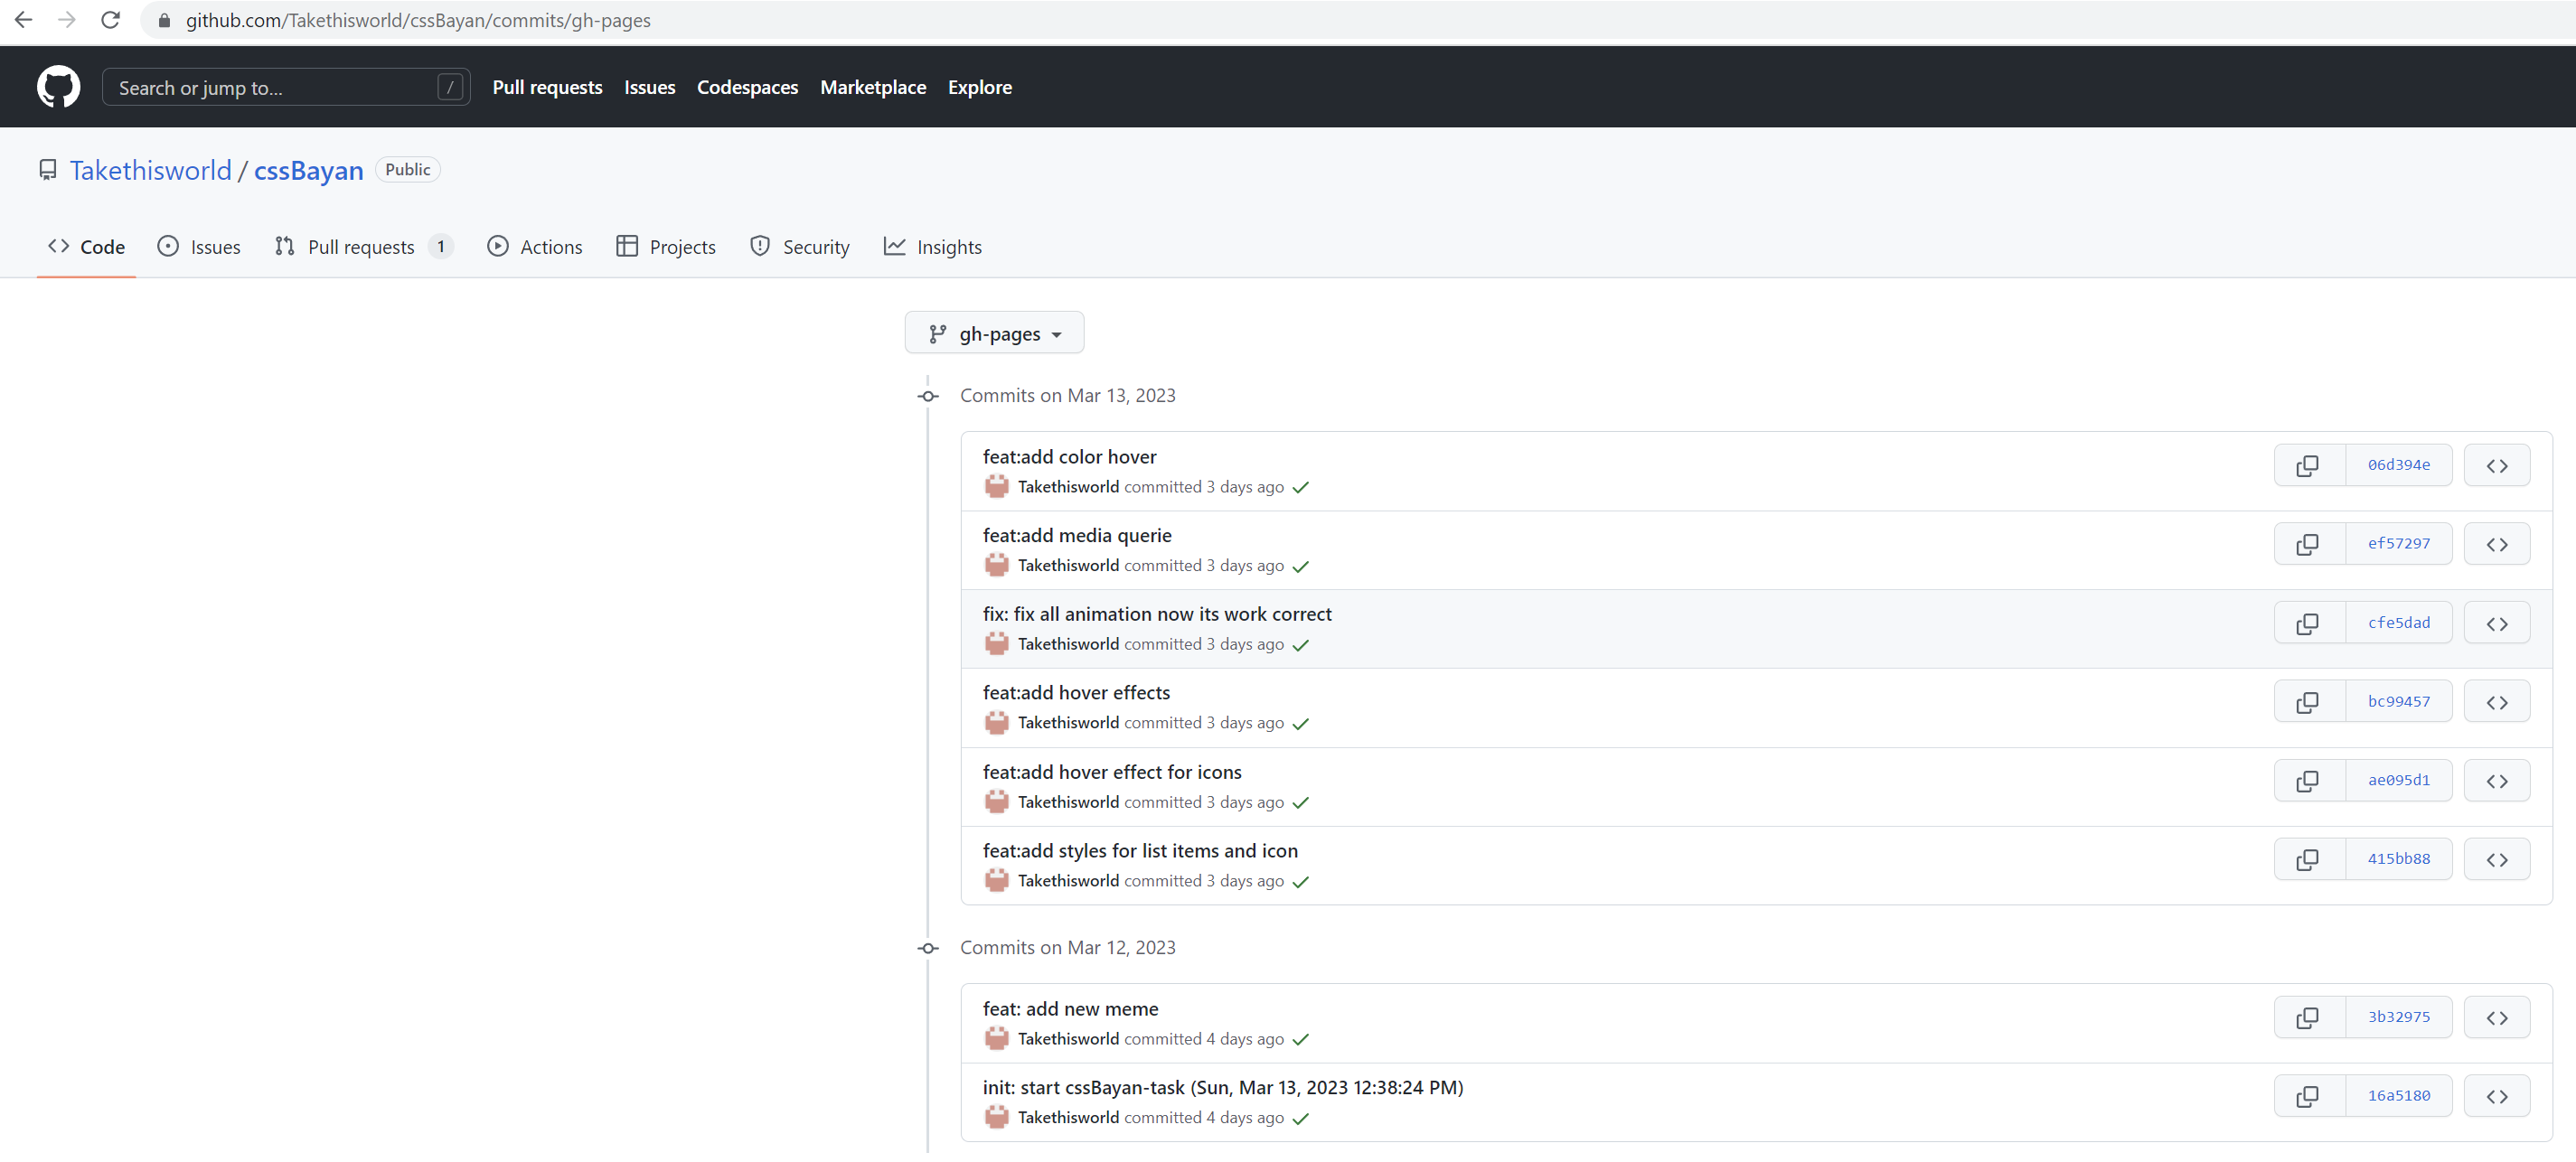Screen dimensions: 2576x1162
Task: Open commit ef57297 details
Action: pyautogui.click(x=2399, y=543)
